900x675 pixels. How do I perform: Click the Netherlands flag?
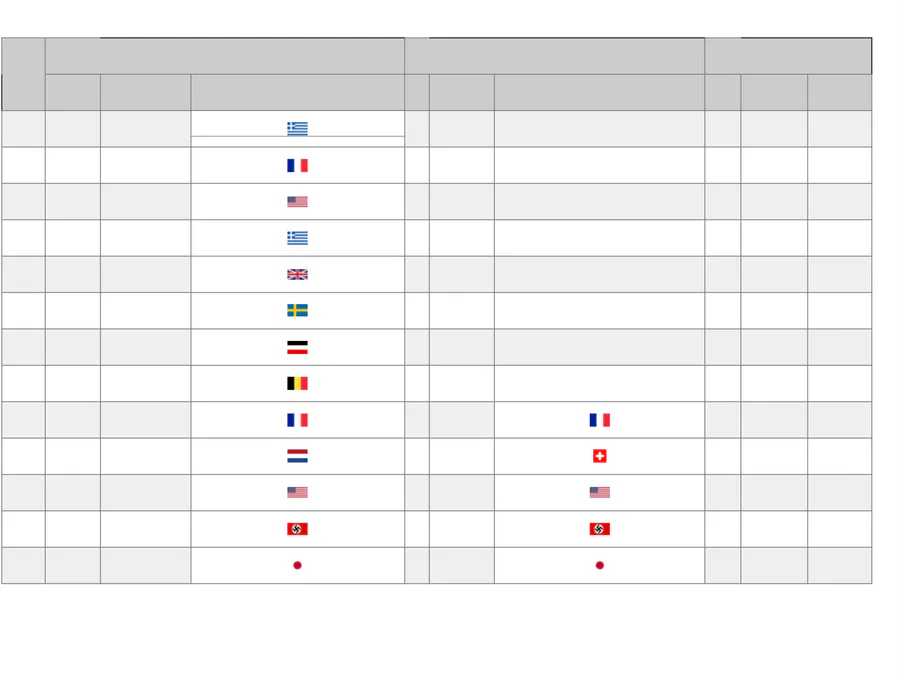click(297, 456)
